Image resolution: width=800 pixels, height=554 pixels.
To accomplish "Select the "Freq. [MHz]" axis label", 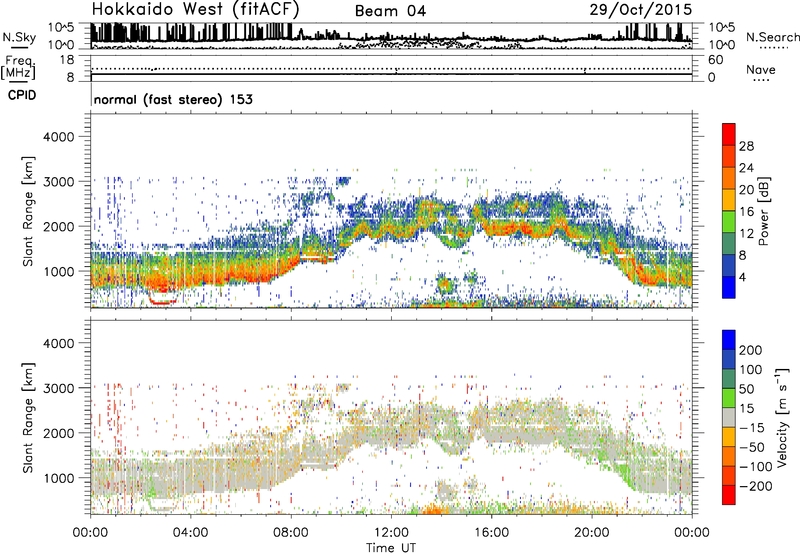I will tap(18, 67).
